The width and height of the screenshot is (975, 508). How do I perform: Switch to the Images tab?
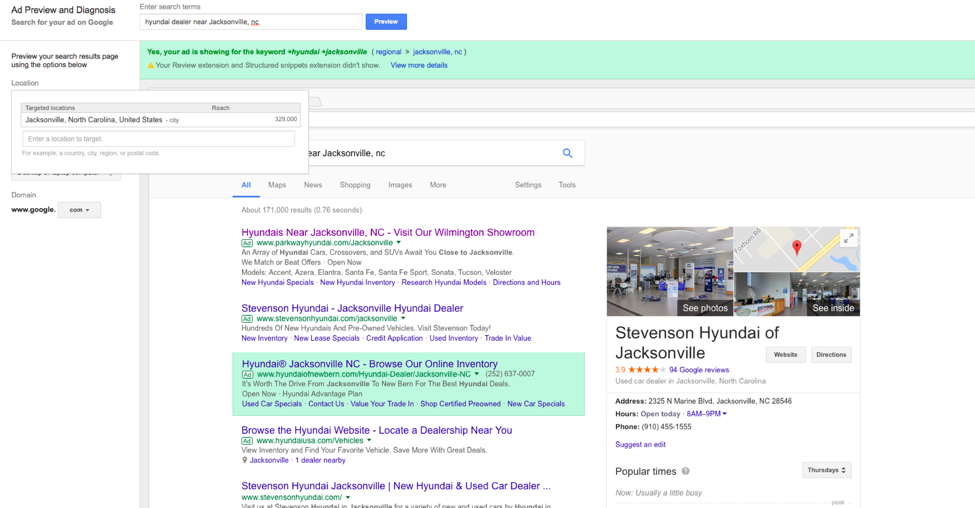[400, 185]
